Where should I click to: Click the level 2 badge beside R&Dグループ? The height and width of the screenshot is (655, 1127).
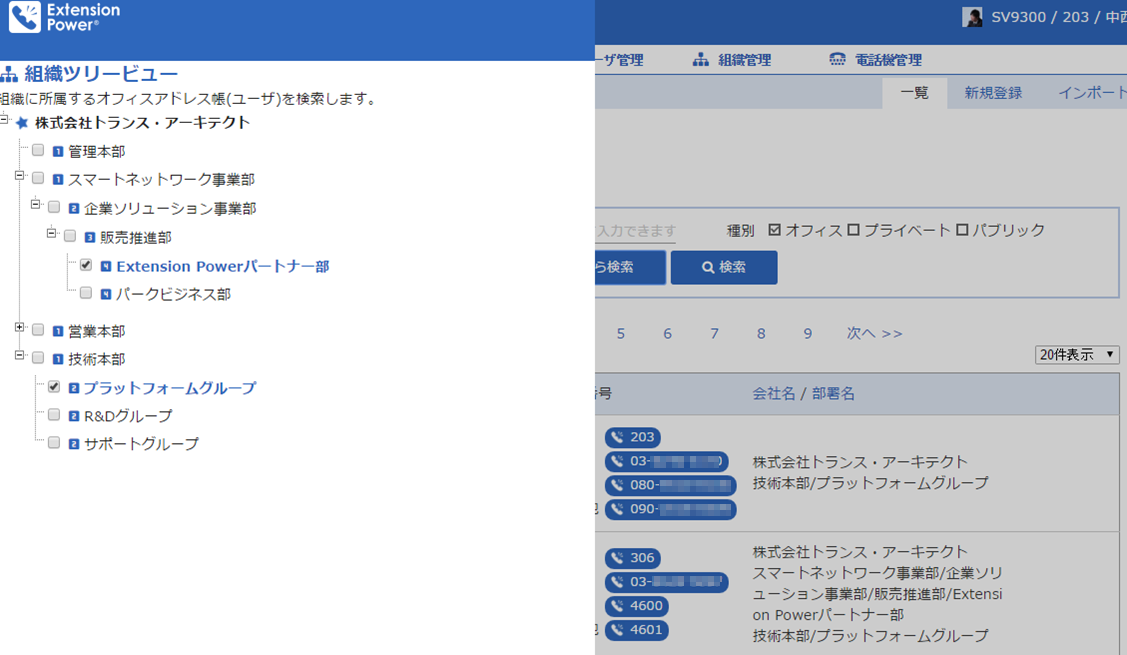pyautogui.click(x=74, y=416)
